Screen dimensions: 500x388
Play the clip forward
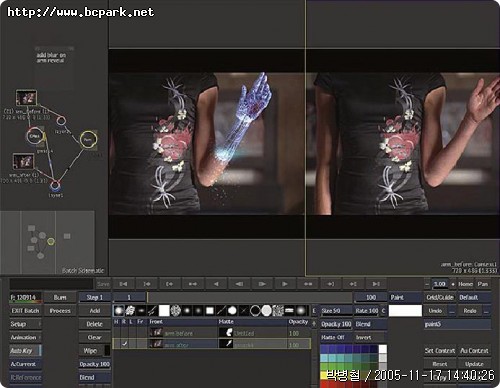point(285,284)
